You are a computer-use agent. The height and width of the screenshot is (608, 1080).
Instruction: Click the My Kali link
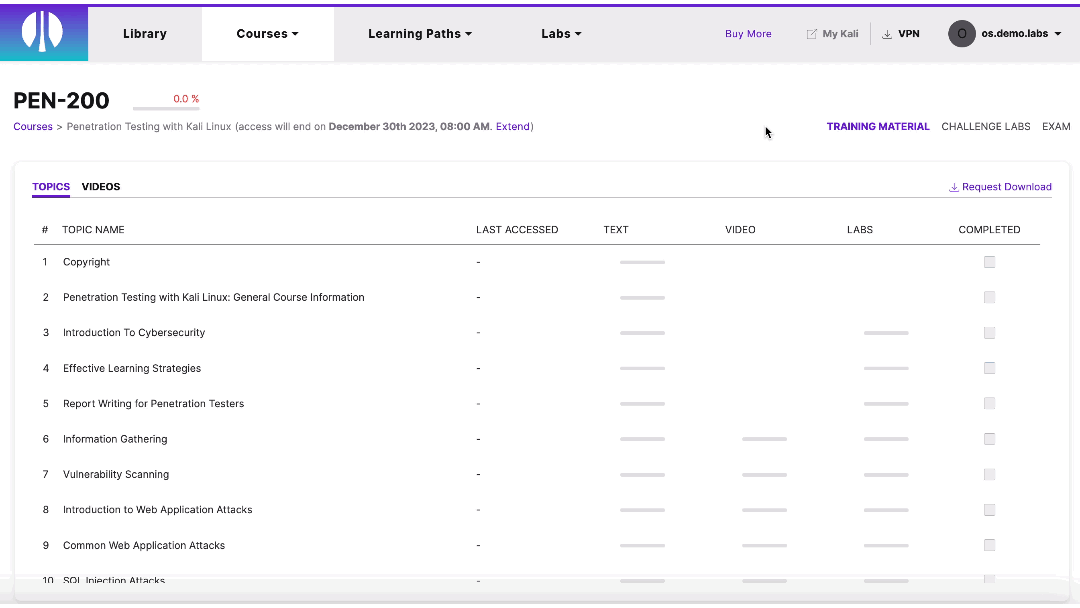pos(840,34)
